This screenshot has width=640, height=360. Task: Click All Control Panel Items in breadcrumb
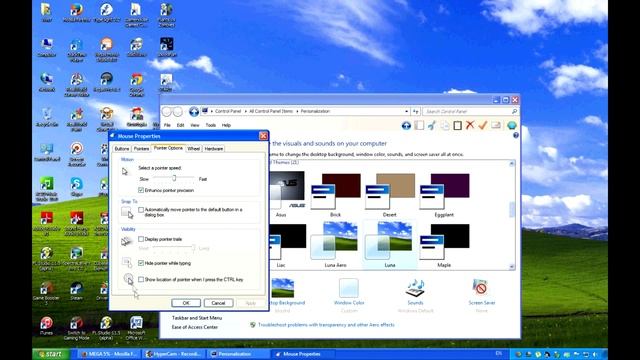[x=271, y=111]
